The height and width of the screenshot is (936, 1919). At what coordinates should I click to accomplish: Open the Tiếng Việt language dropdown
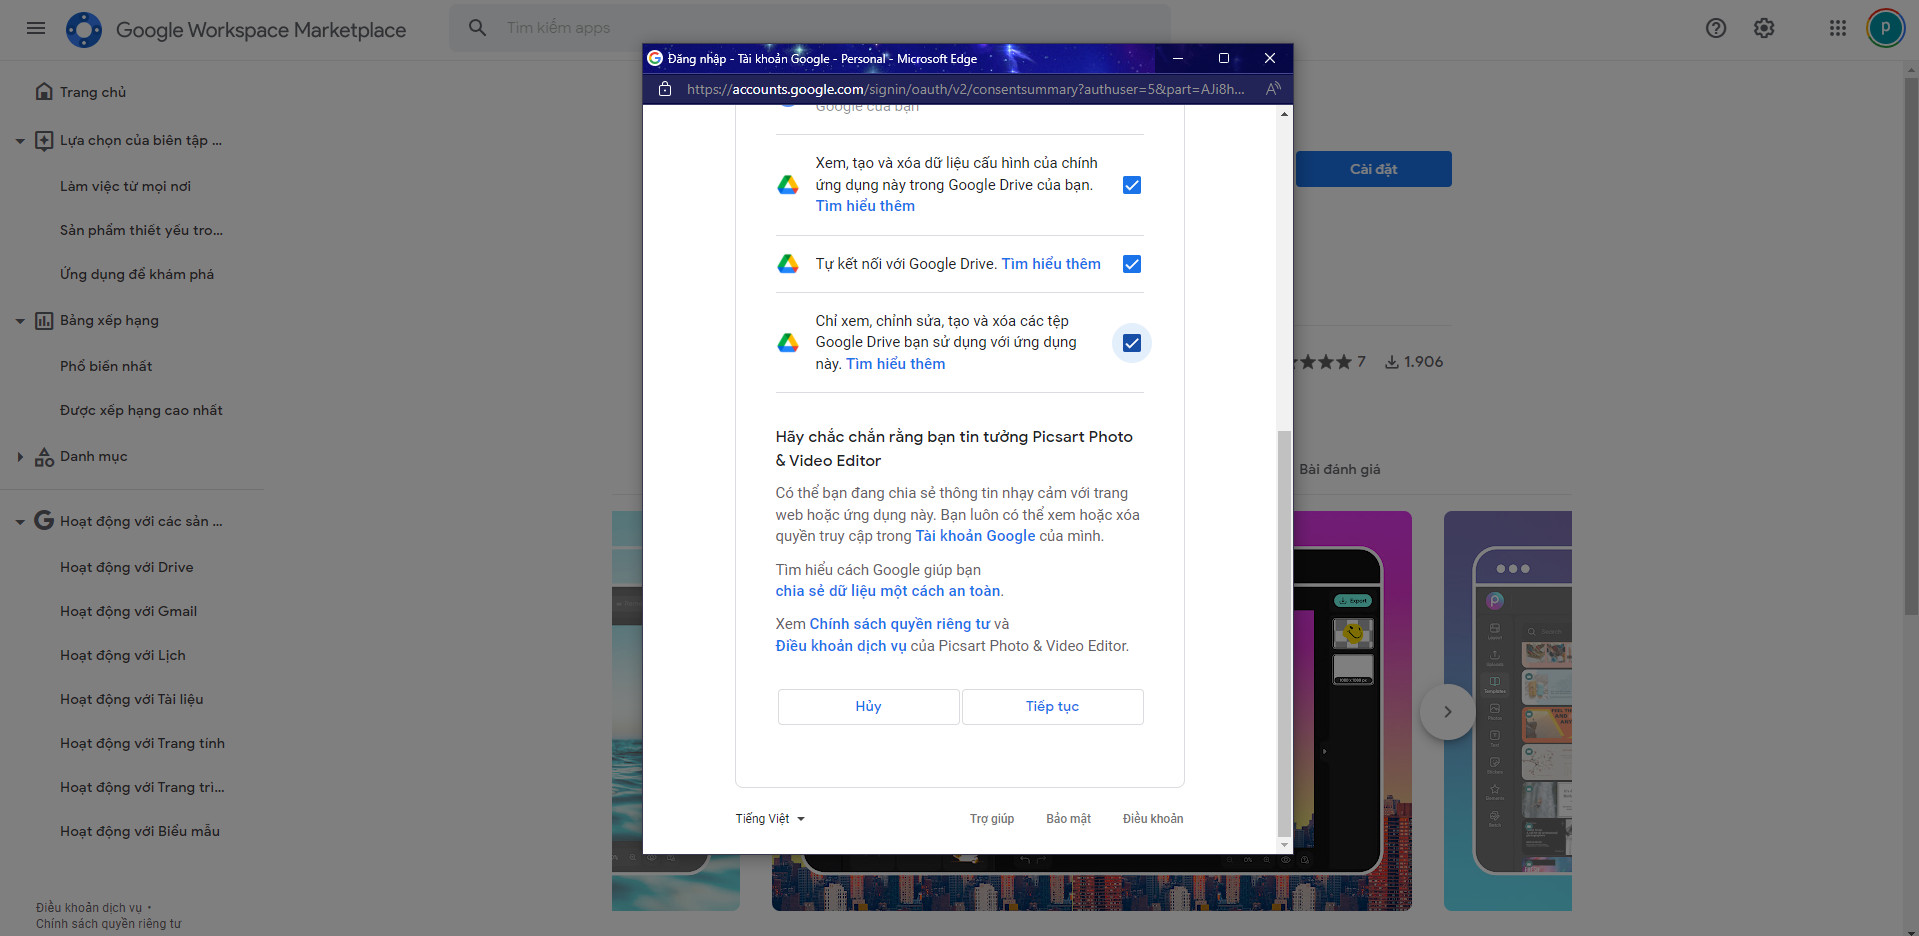[770, 819]
